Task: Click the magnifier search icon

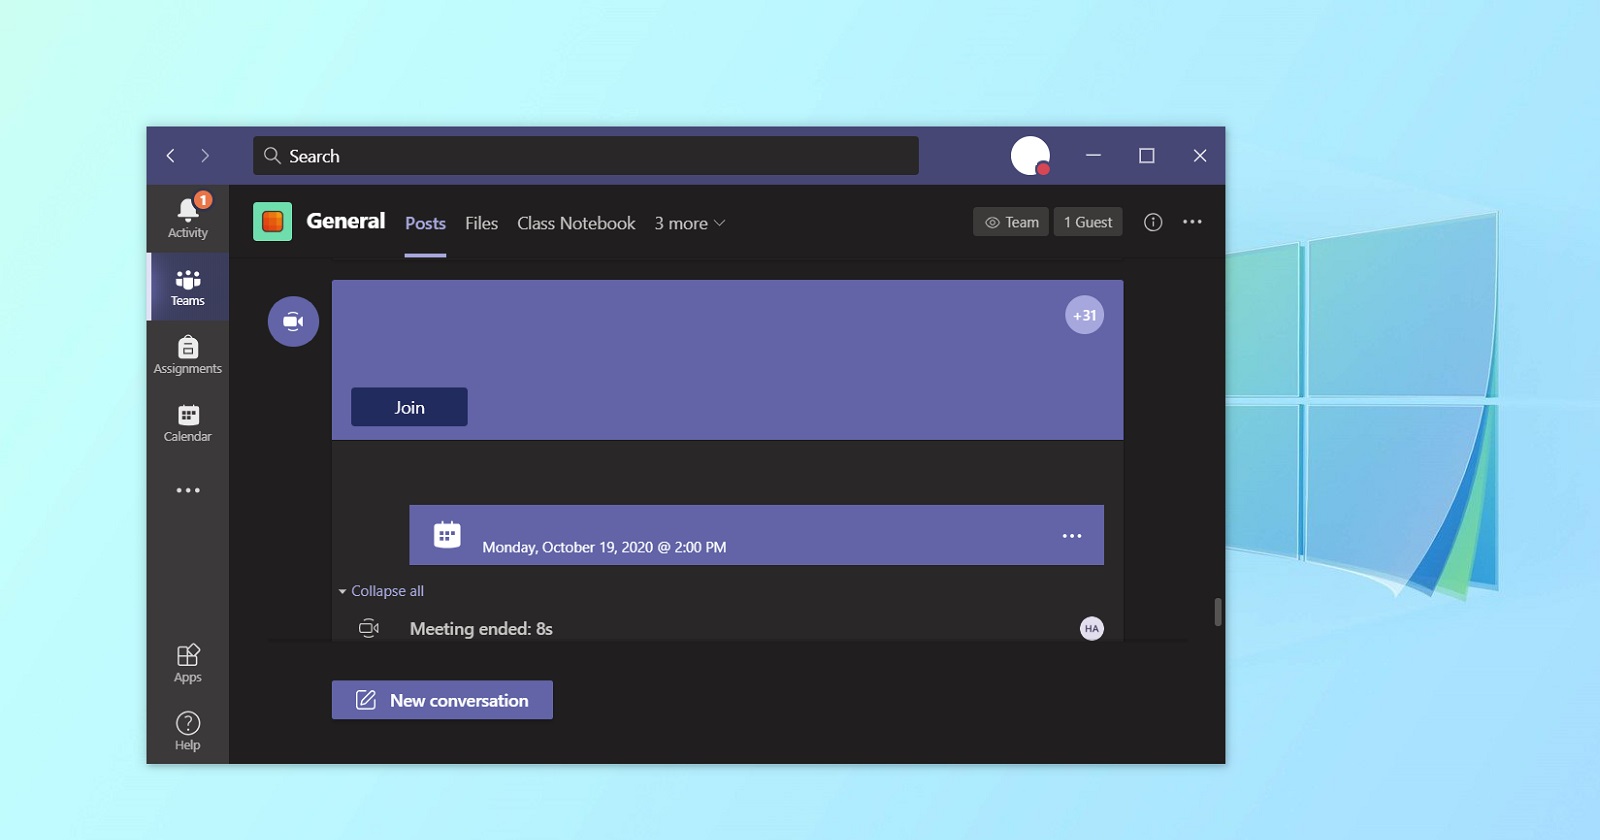Action: (x=272, y=156)
